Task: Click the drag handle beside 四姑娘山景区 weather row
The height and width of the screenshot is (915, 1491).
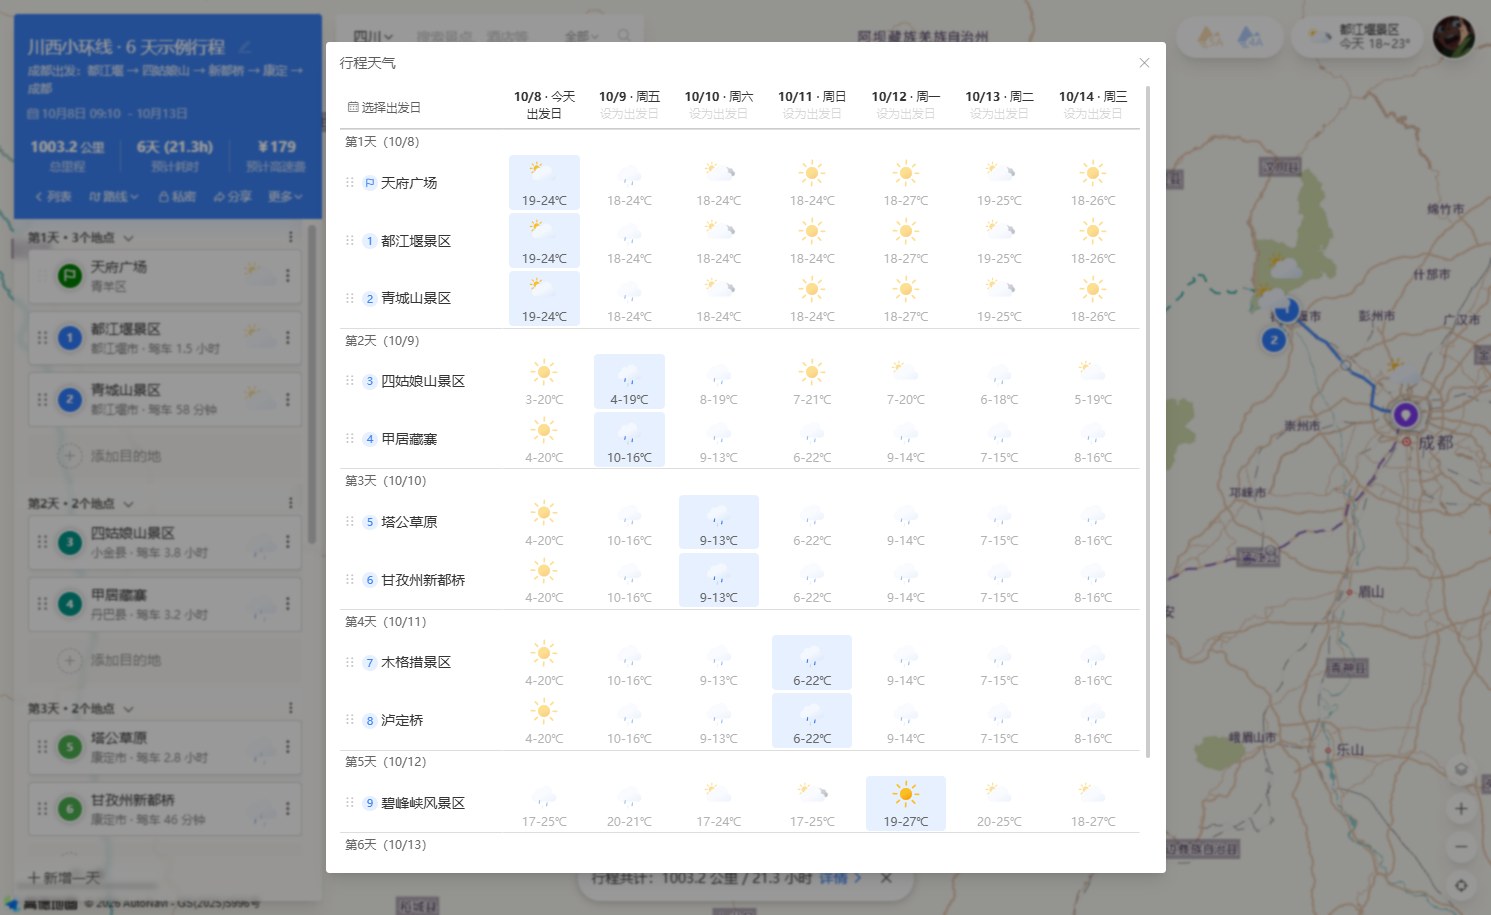Action: point(349,381)
